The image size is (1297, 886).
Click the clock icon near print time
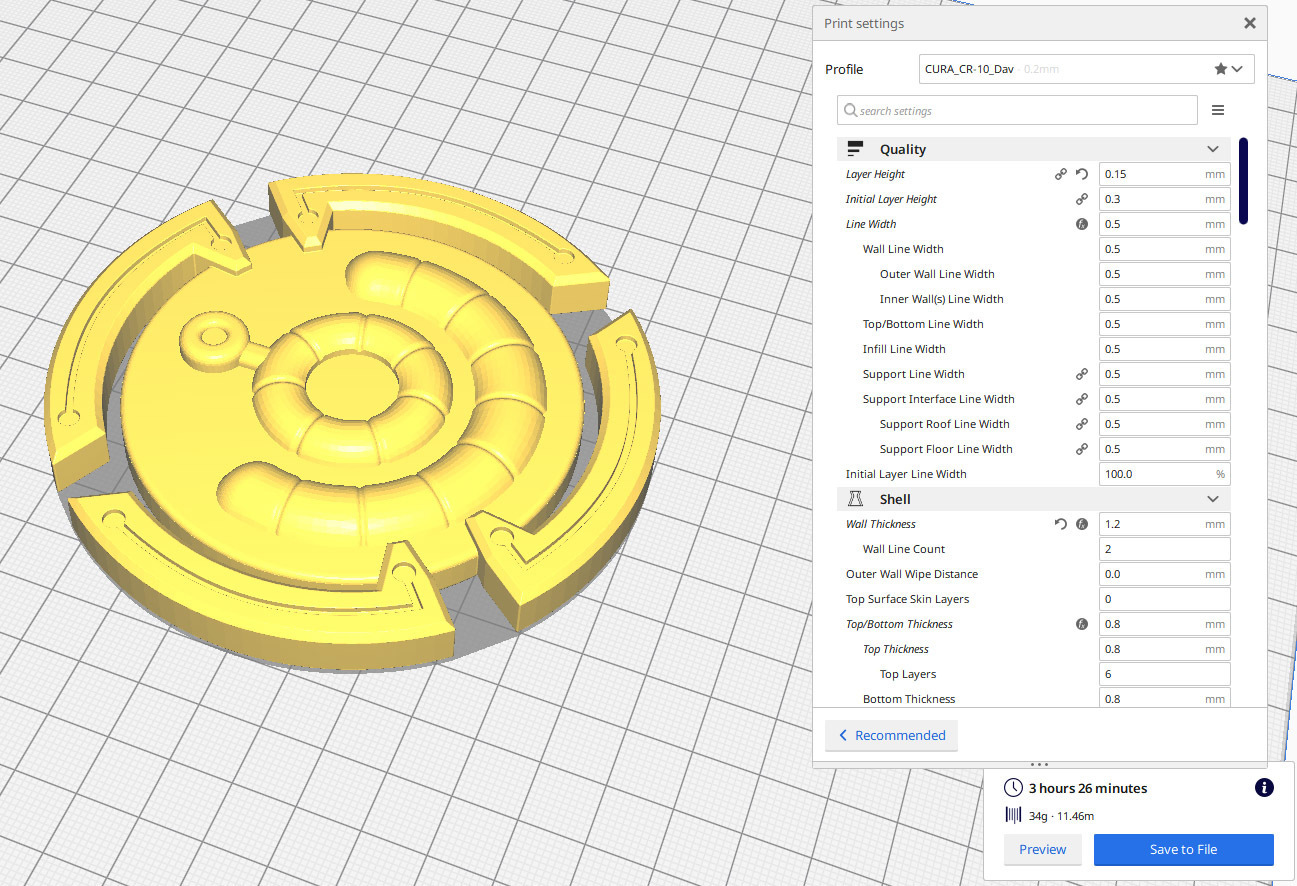pos(1014,788)
